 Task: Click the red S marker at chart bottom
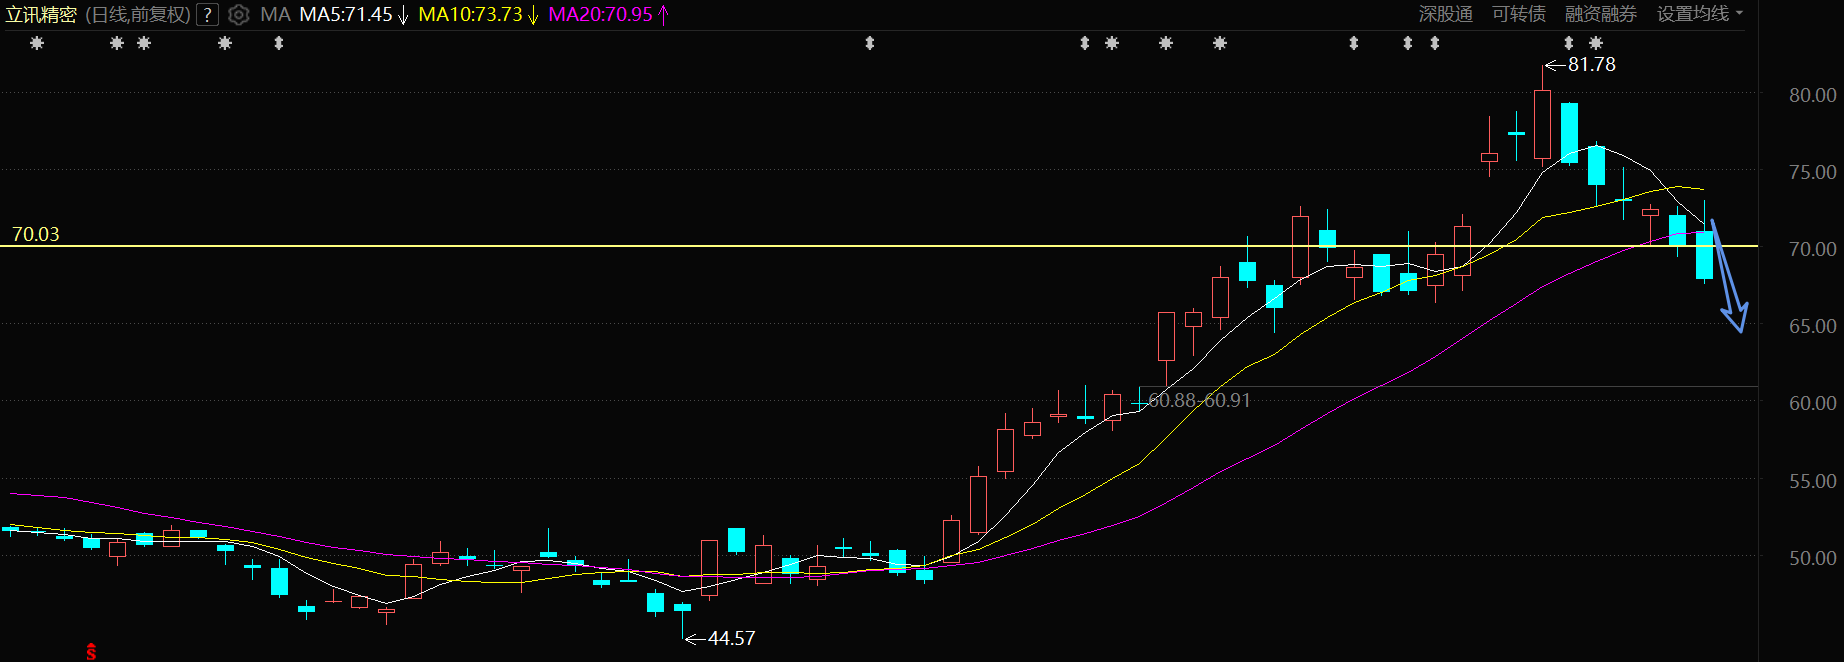[x=91, y=652]
